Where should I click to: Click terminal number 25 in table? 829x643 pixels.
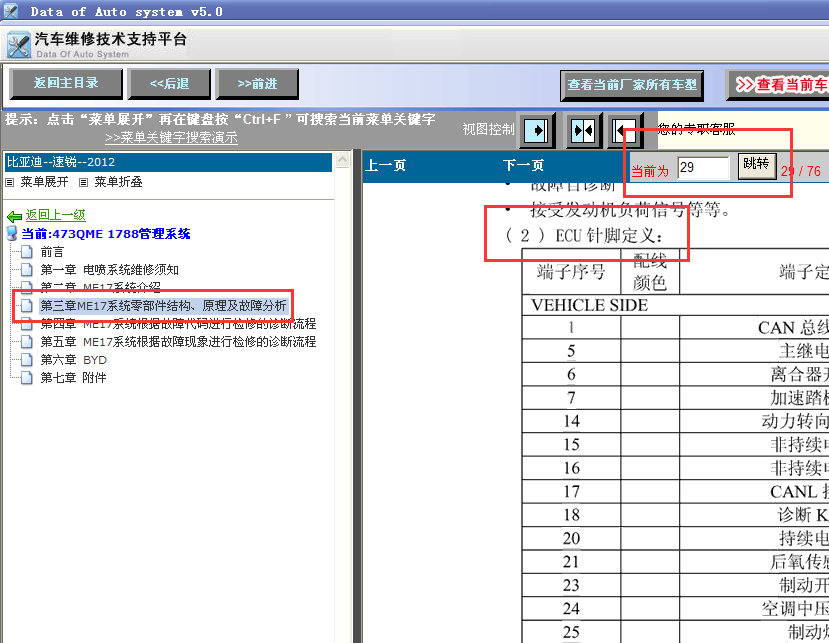pyautogui.click(x=571, y=632)
